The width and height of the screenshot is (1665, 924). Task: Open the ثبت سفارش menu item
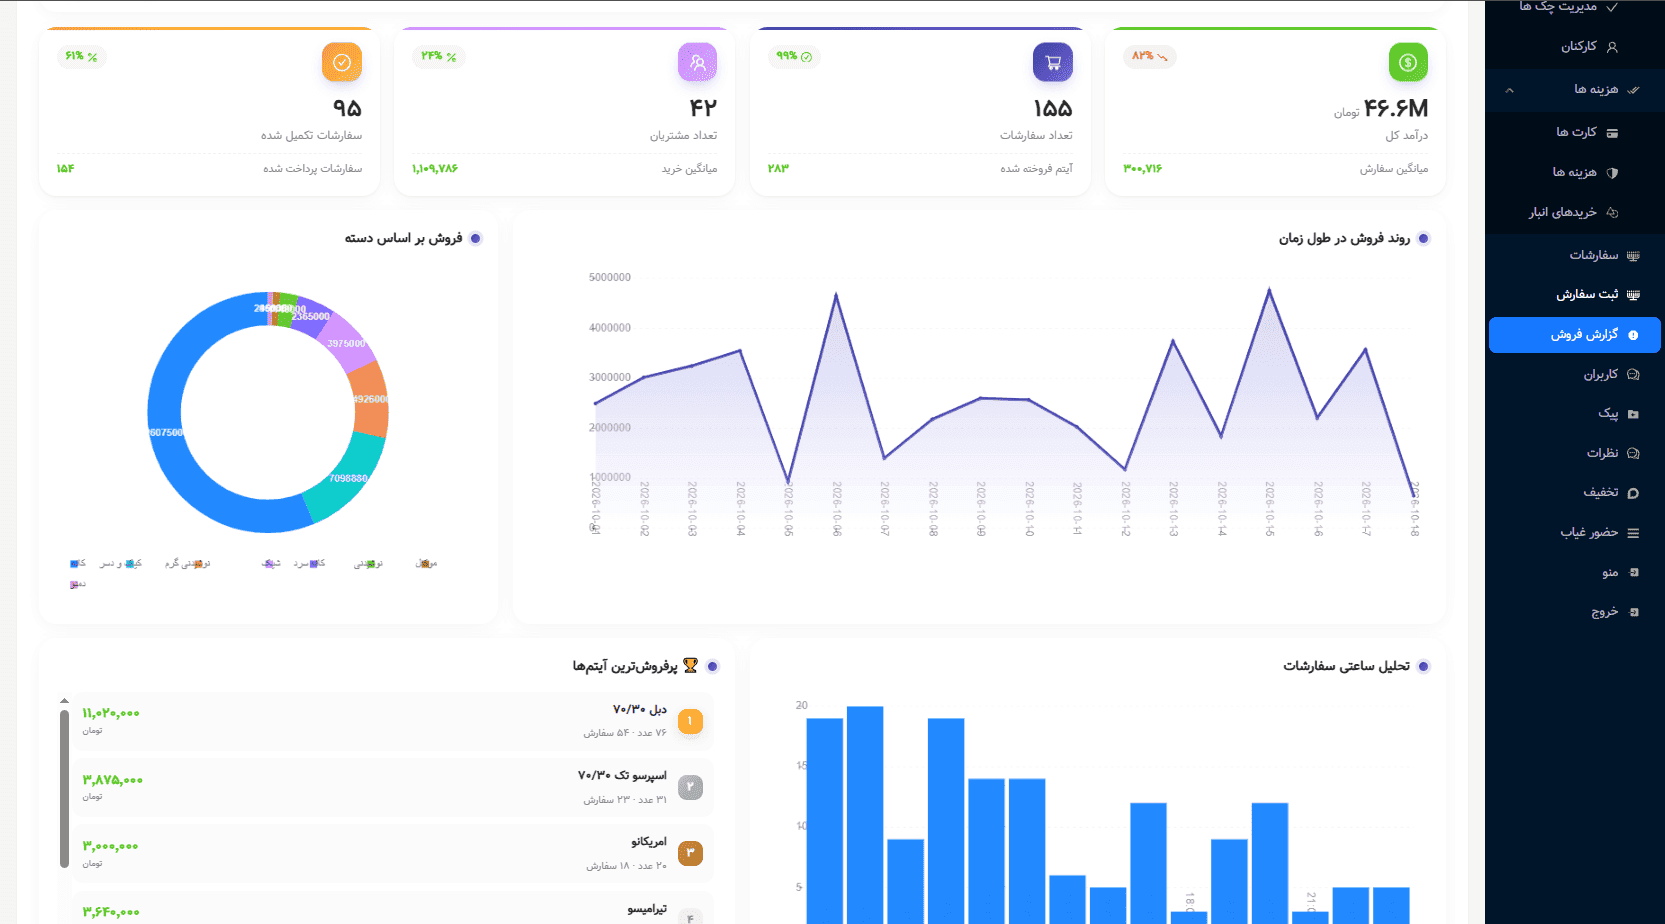pyautogui.click(x=1575, y=294)
